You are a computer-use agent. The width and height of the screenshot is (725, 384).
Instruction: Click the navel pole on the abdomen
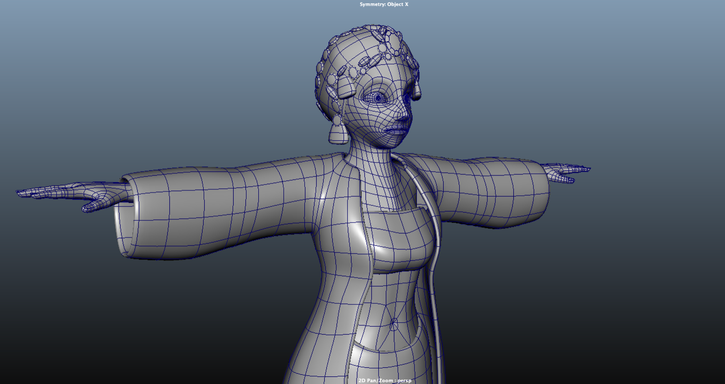coord(393,325)
